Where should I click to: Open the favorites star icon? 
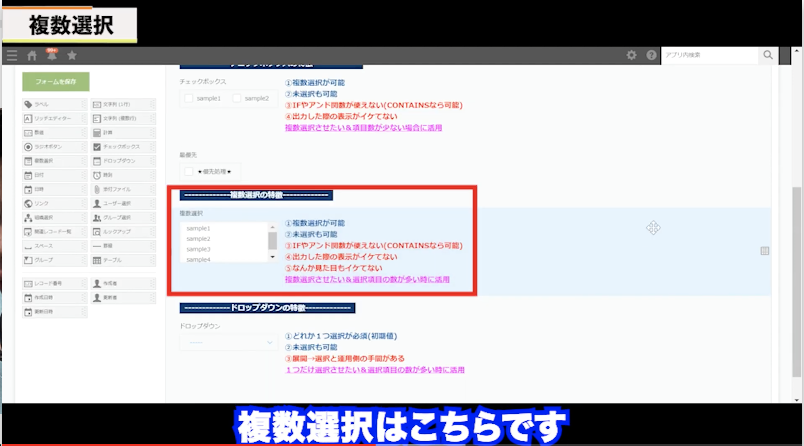[72, 56]
